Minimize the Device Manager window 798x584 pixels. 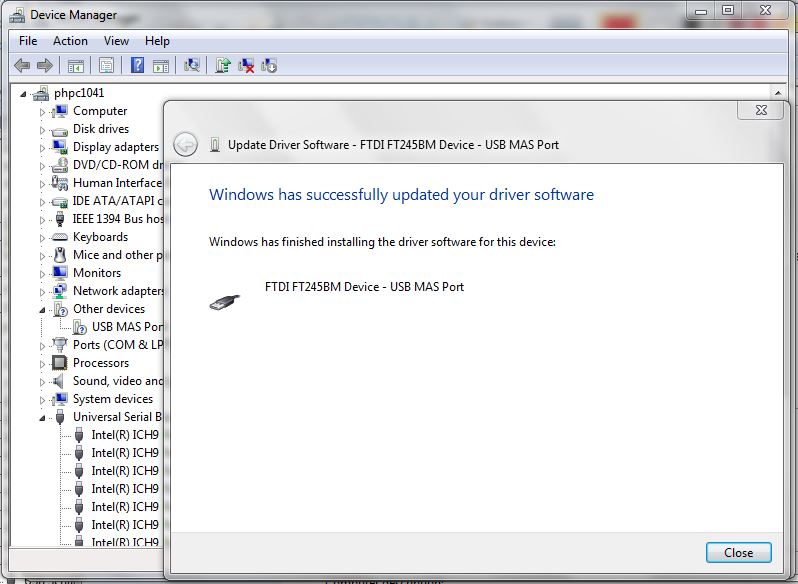click(x=701, y=10)
